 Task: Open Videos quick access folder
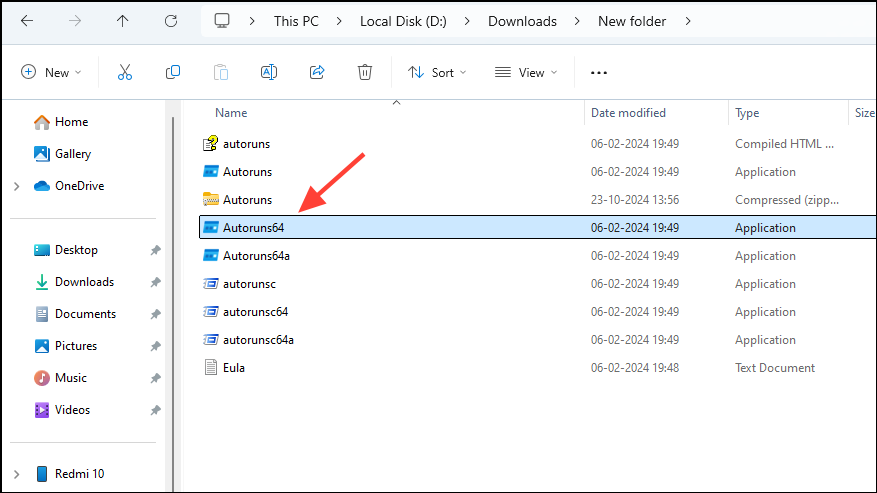coord(62,410)
